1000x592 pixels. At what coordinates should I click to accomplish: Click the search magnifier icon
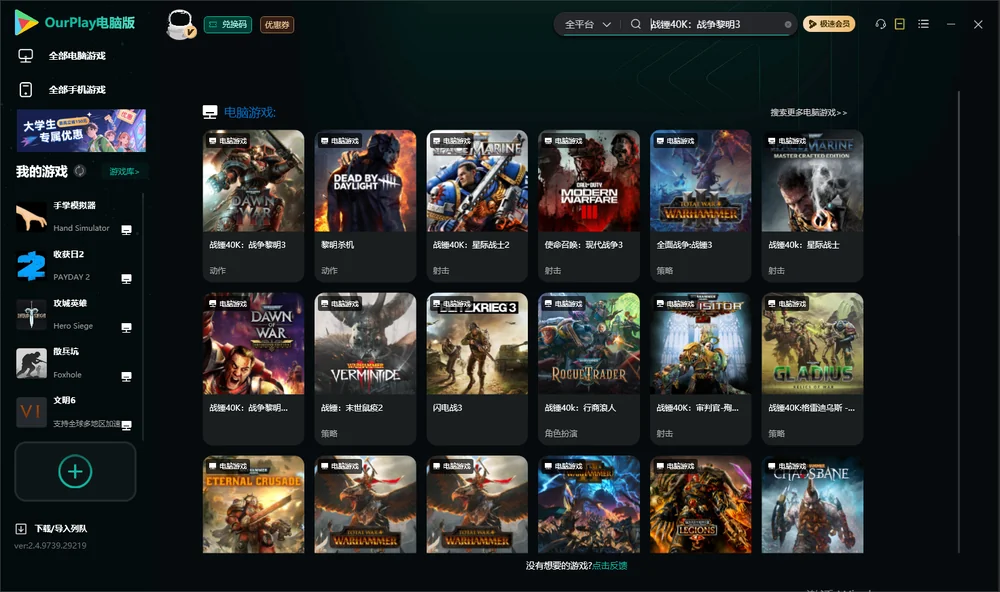point(636,24)
